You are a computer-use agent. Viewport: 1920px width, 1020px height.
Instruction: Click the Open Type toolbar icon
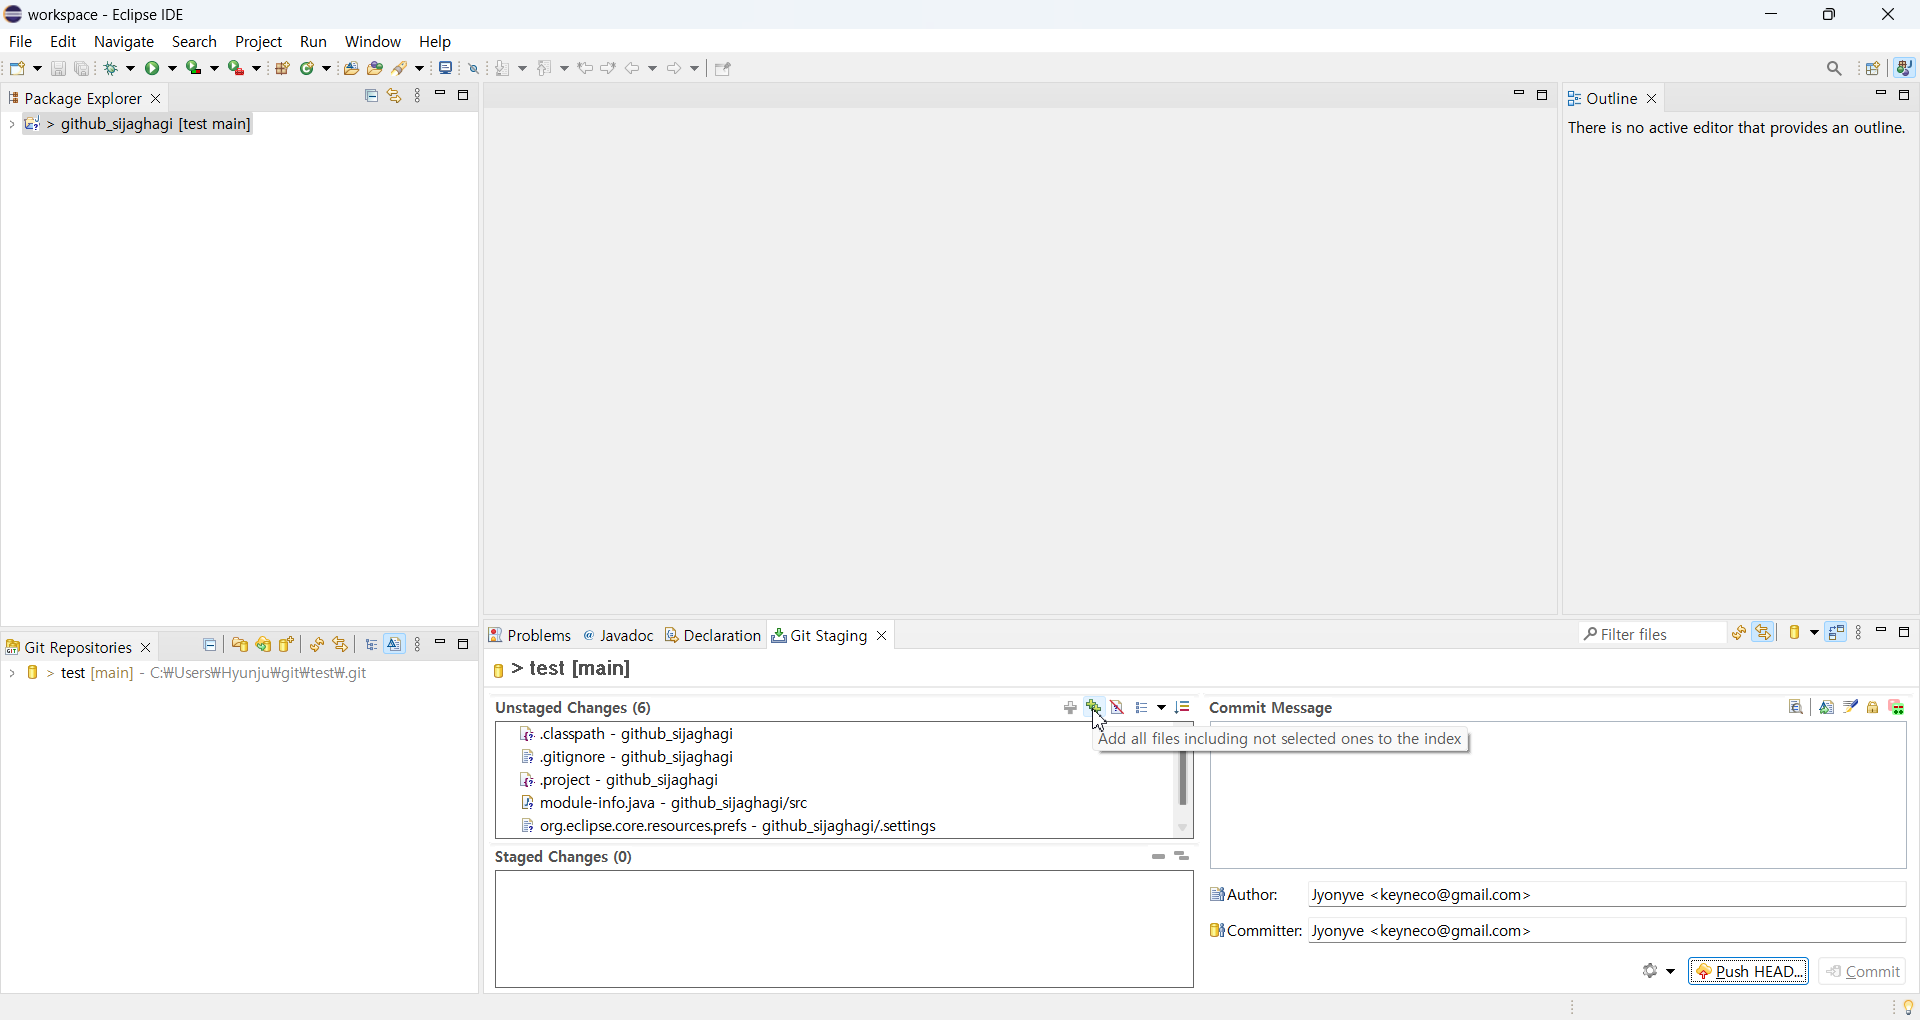pos(351,69)
